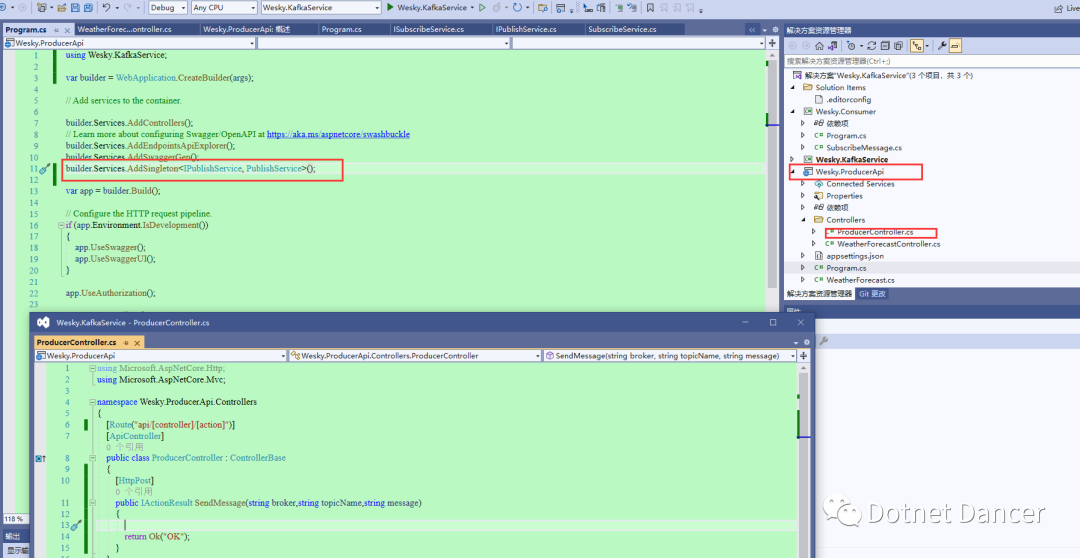This screenshot has height=558, width=1080.
Task: Toggle nested-files view button in Solution Explorer
Action: [917, 45]
